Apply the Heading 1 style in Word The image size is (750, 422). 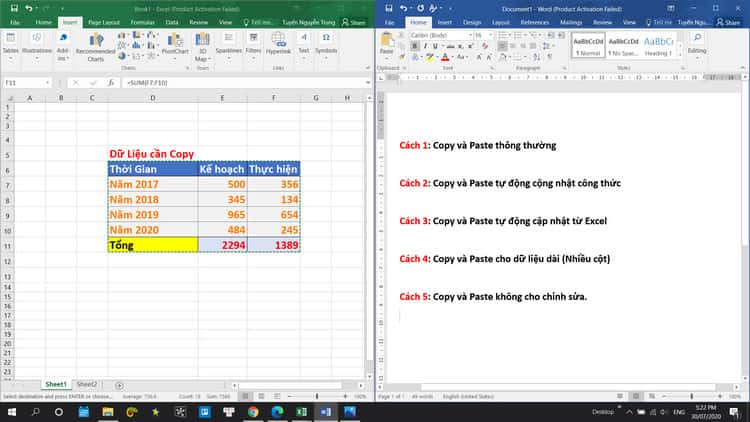tap(658, 46)
